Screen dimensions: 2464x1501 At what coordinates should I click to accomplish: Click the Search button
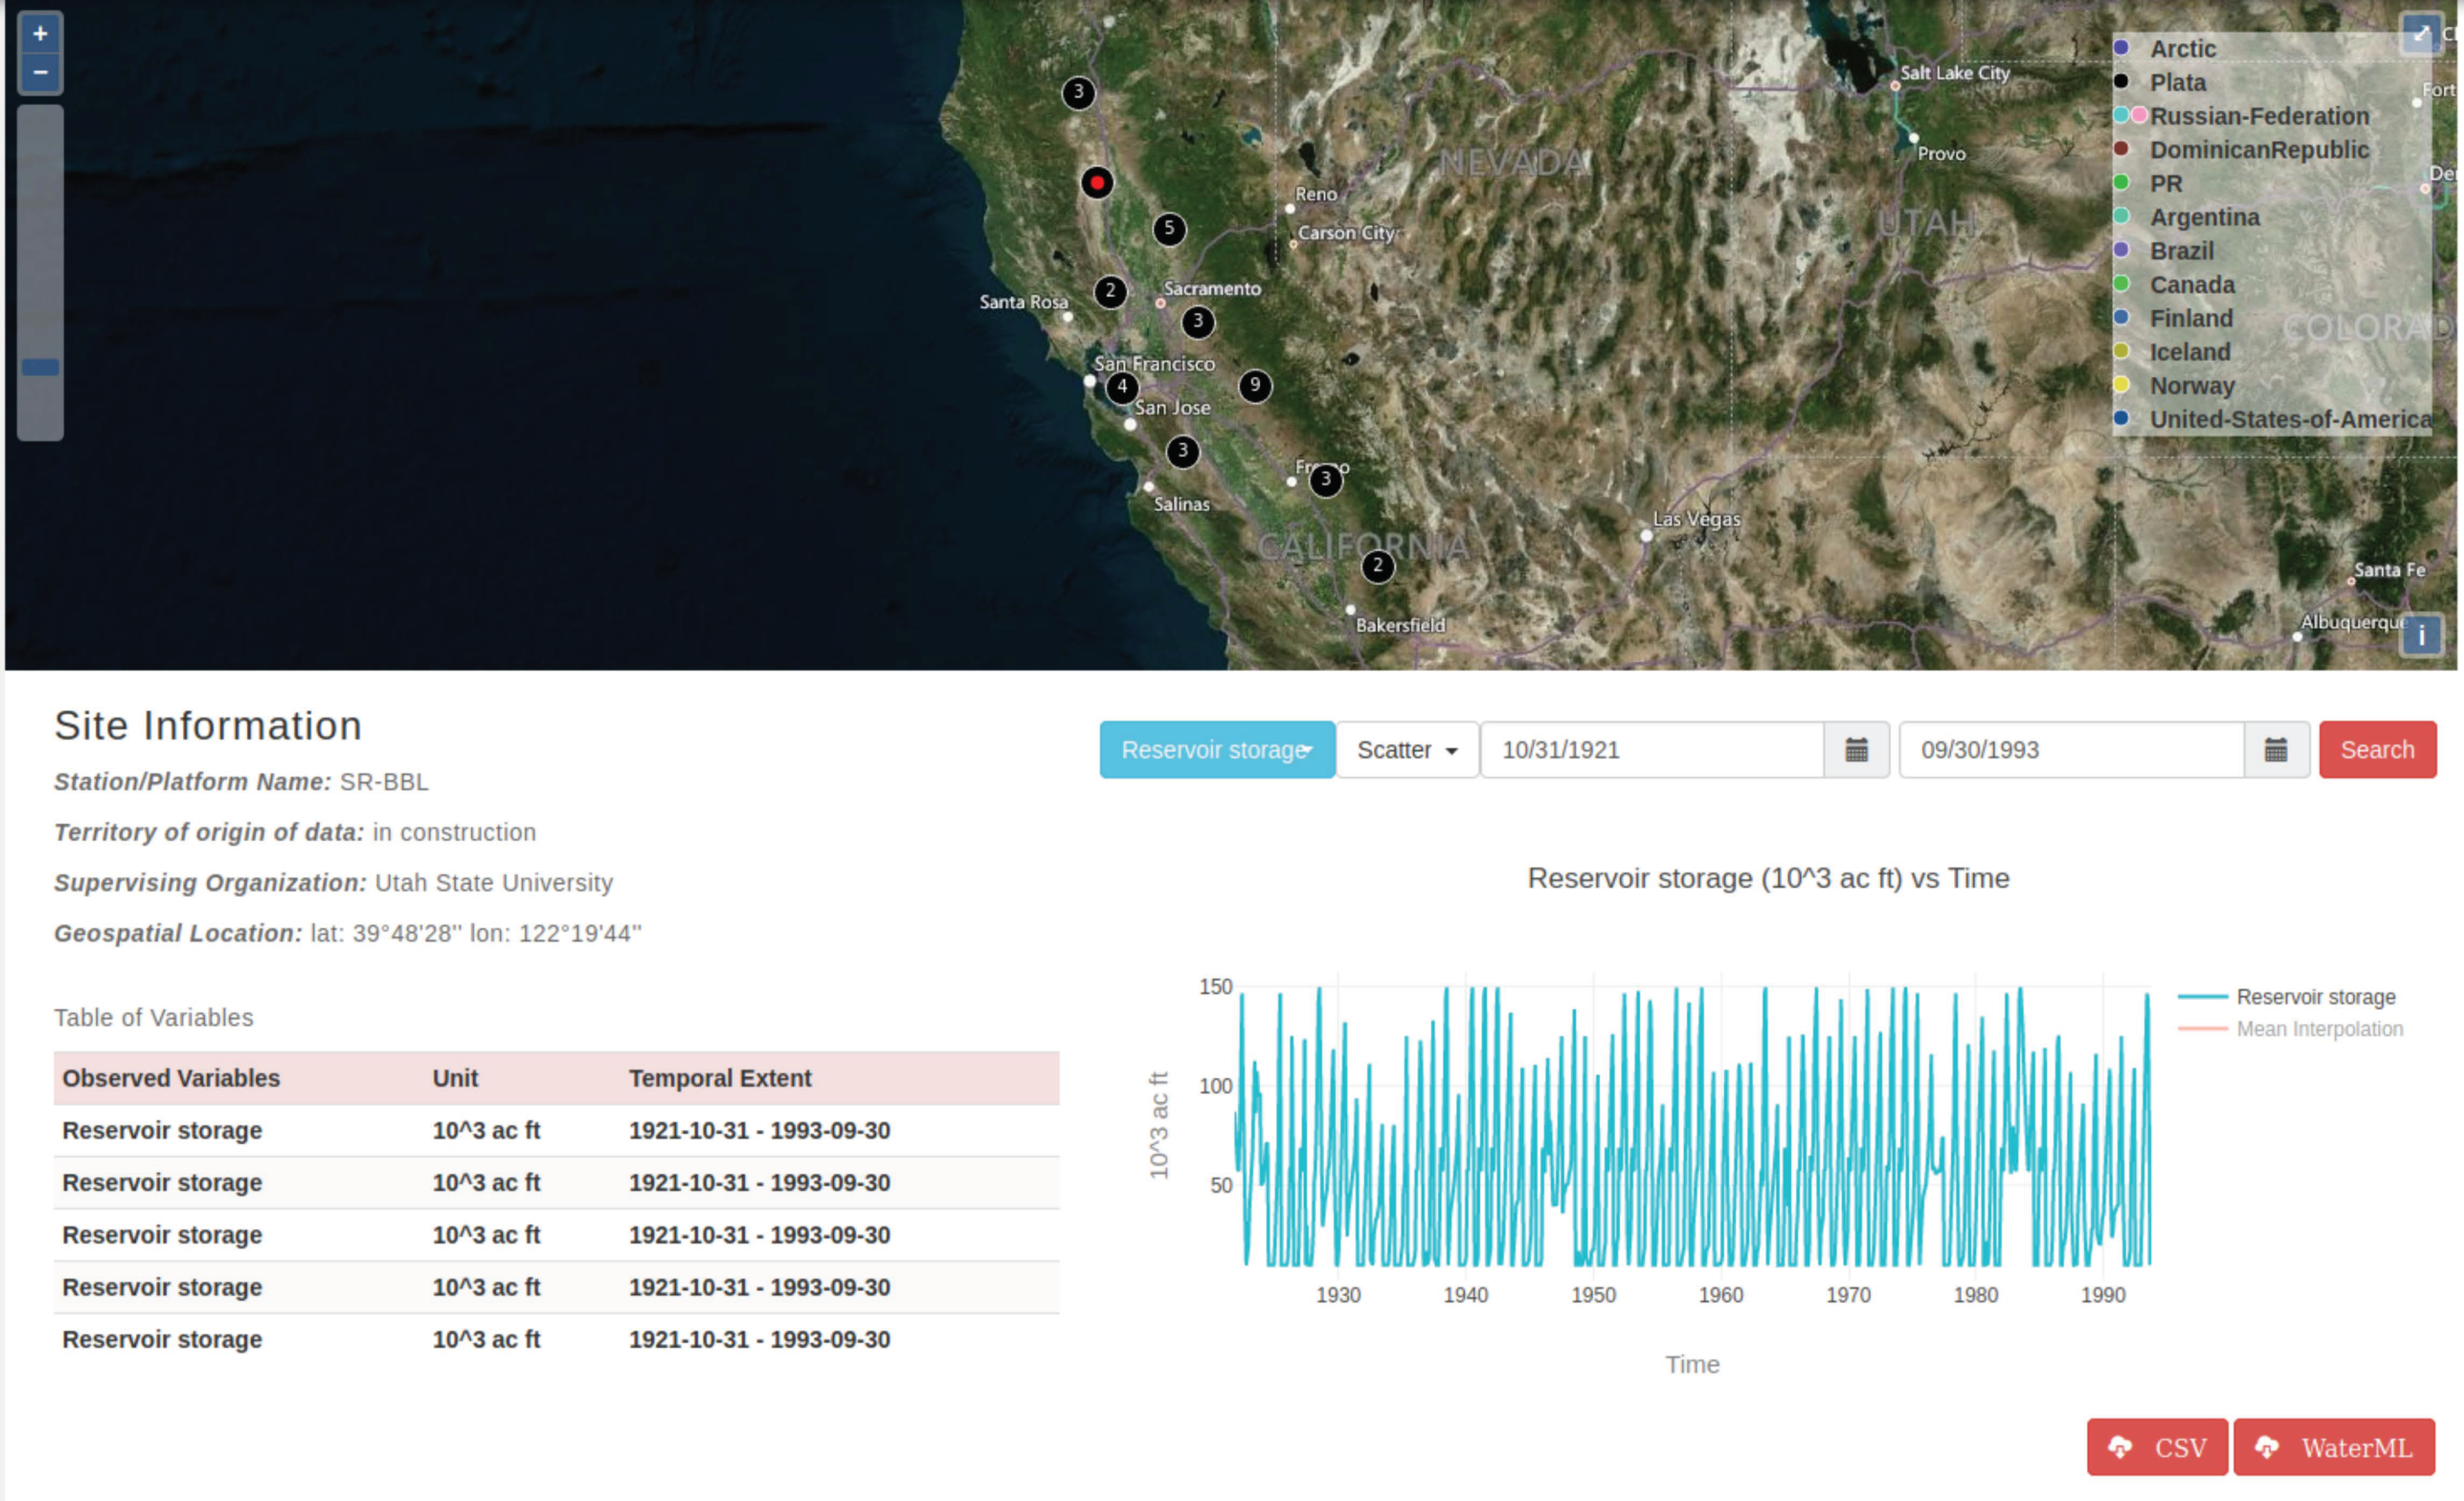pyautogui.click(x=2376, y=750)
